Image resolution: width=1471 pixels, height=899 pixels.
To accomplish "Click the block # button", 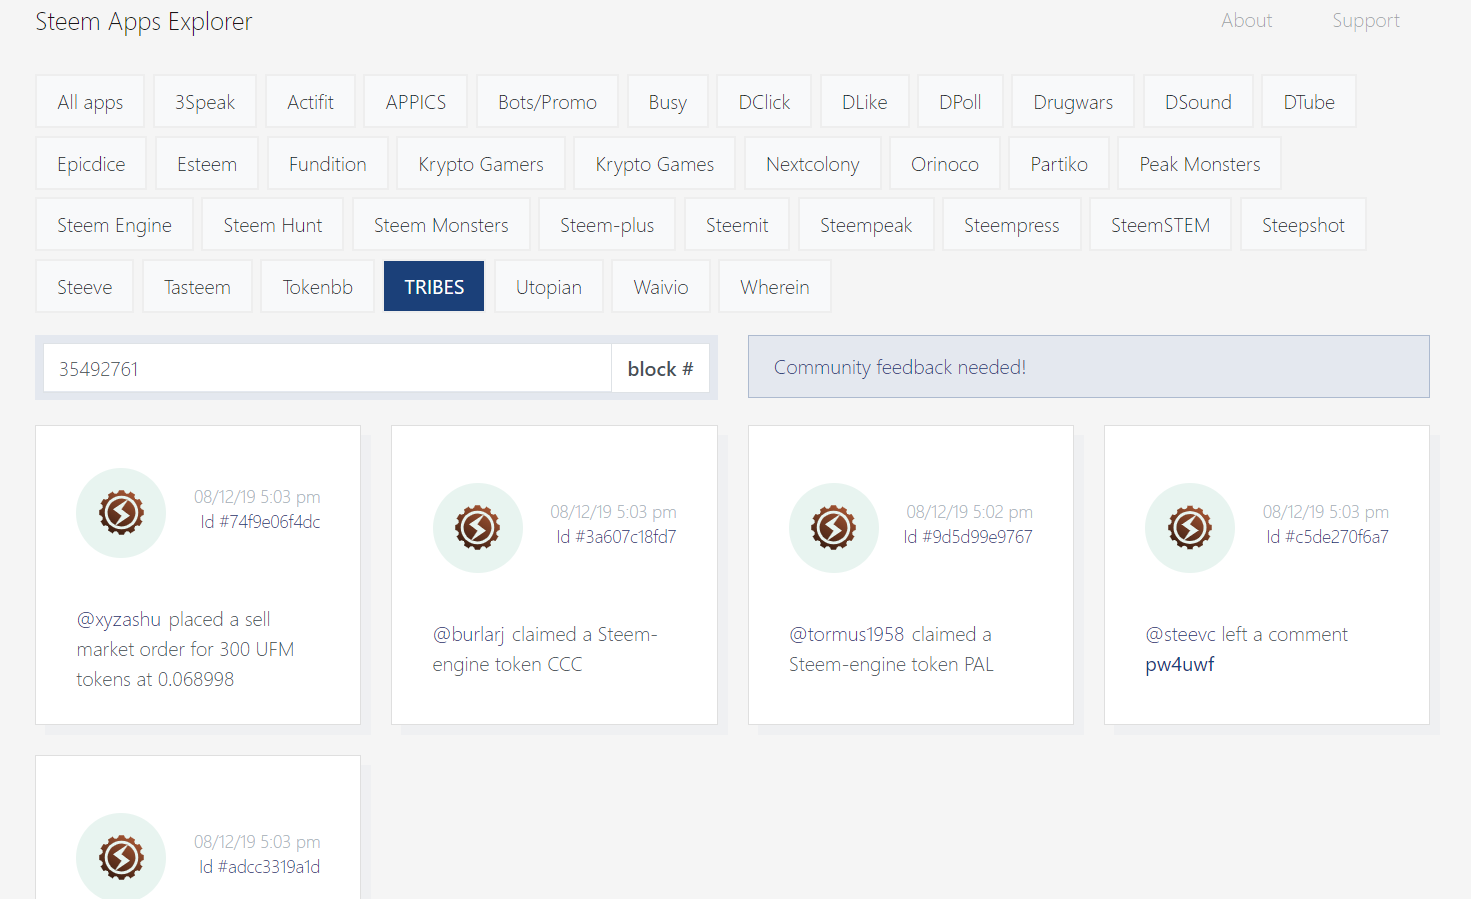I will tap(660, 368).
